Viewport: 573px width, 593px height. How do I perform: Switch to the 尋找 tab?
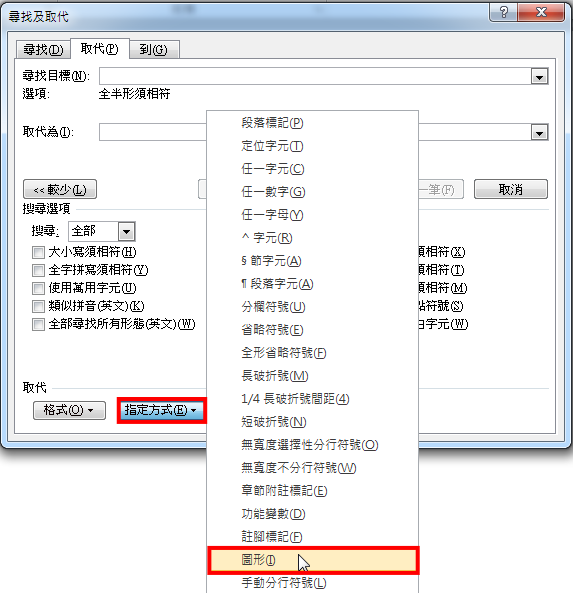pos(43,50)
